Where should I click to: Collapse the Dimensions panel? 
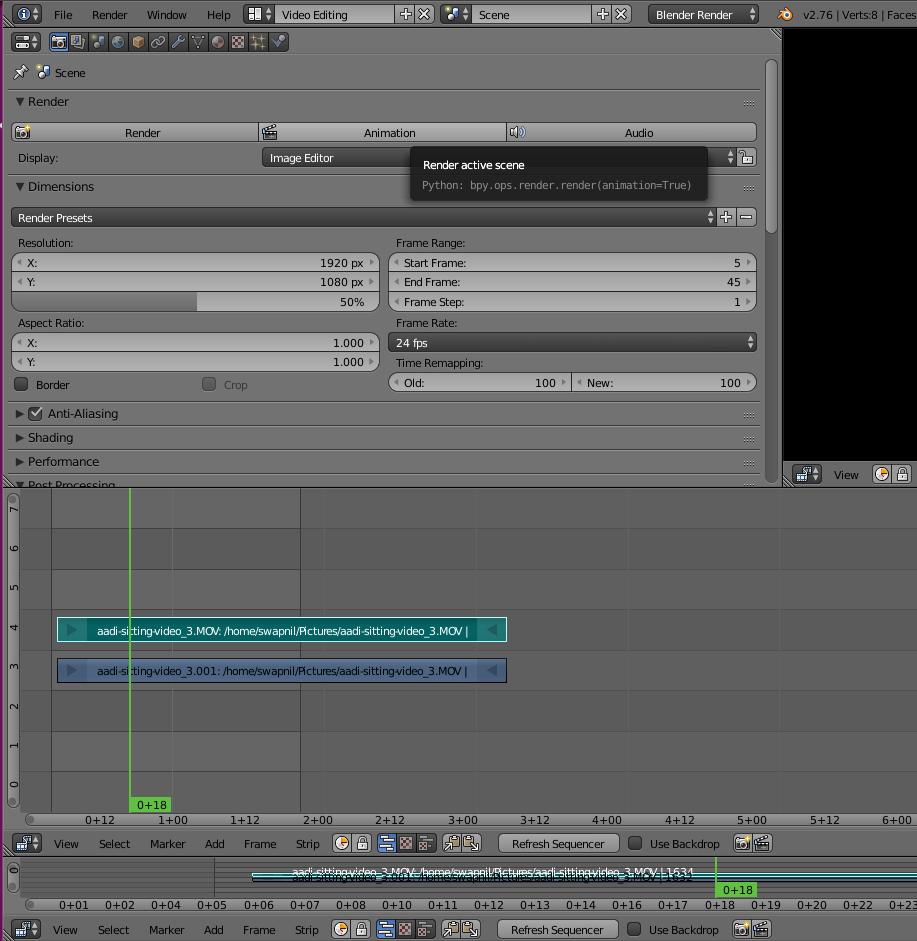click(x=20, y=187)
